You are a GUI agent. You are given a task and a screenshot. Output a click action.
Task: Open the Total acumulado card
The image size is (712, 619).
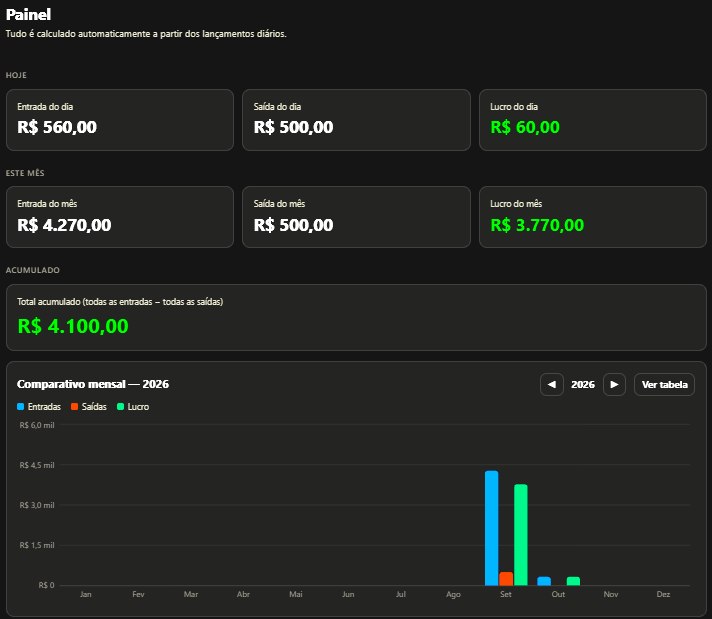356,317
